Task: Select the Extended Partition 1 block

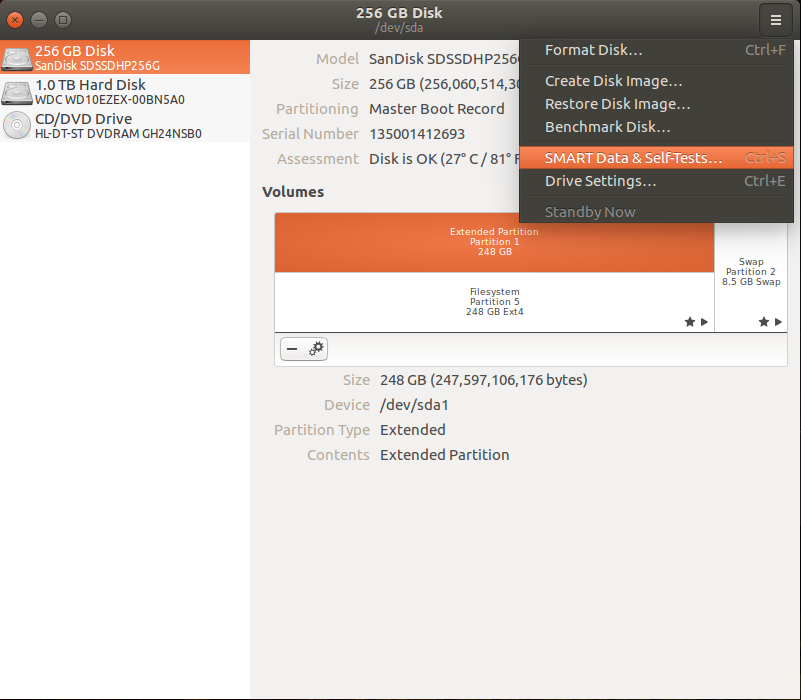Action: coord(494,242)
